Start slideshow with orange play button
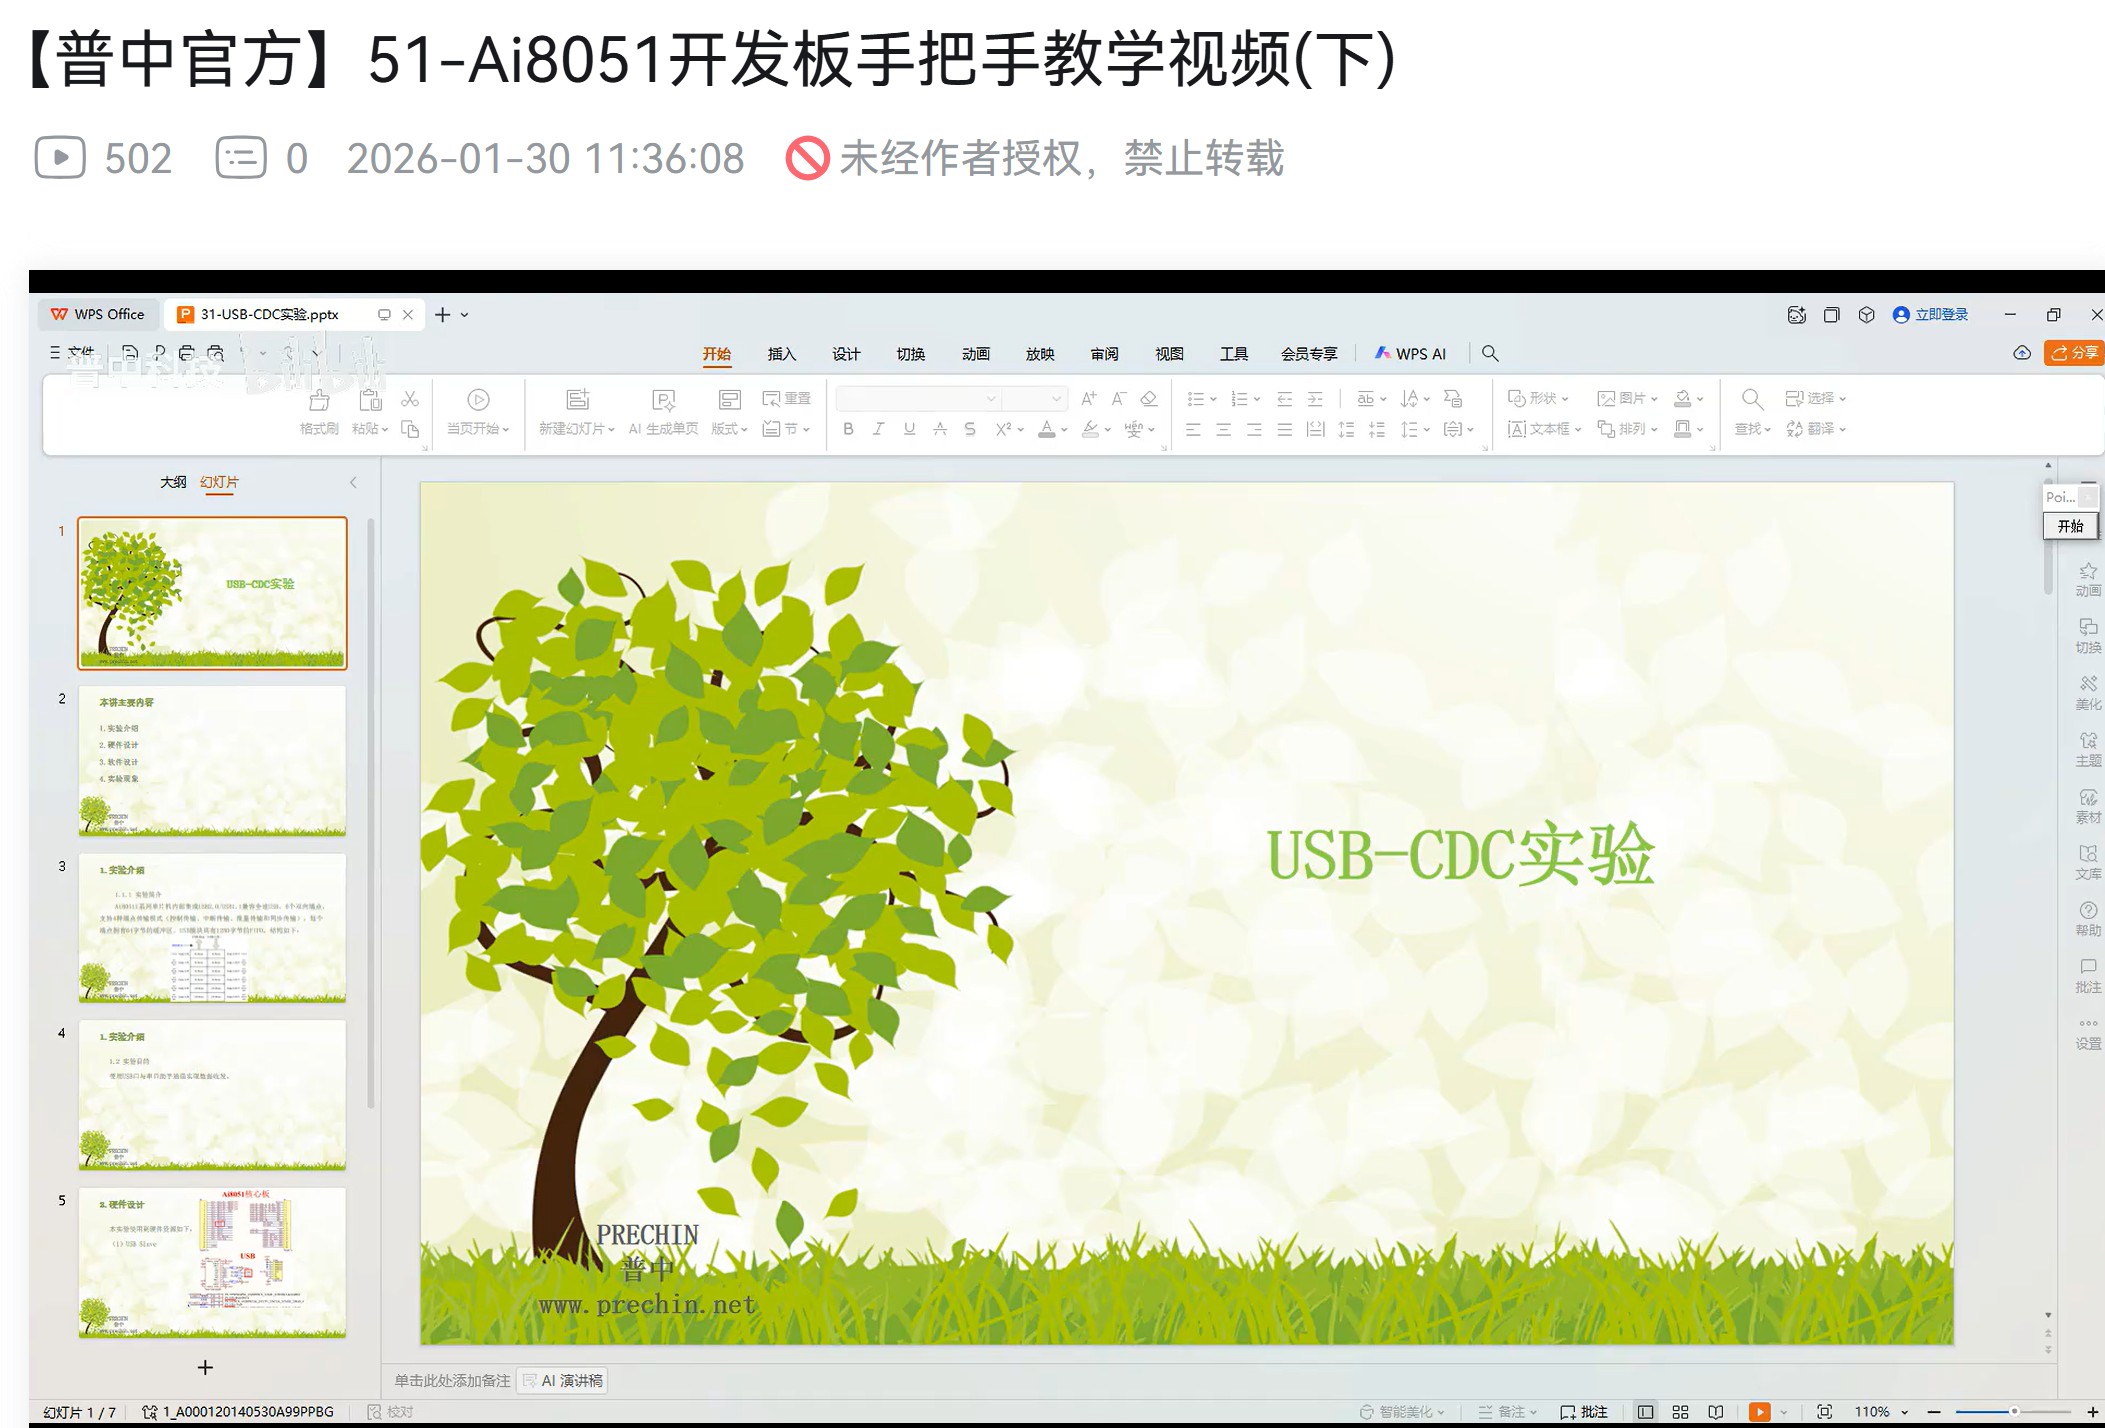This screenshot has width=2105, height=1428. [x=1761, y=1412]
